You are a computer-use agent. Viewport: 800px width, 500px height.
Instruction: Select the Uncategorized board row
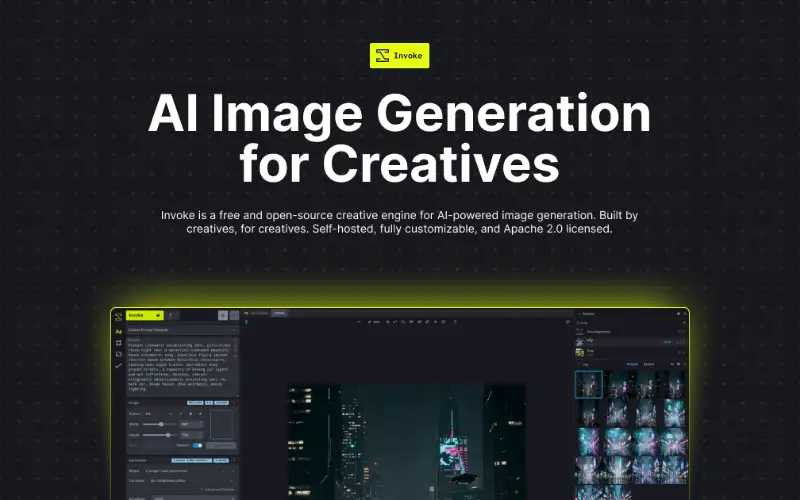631,332
